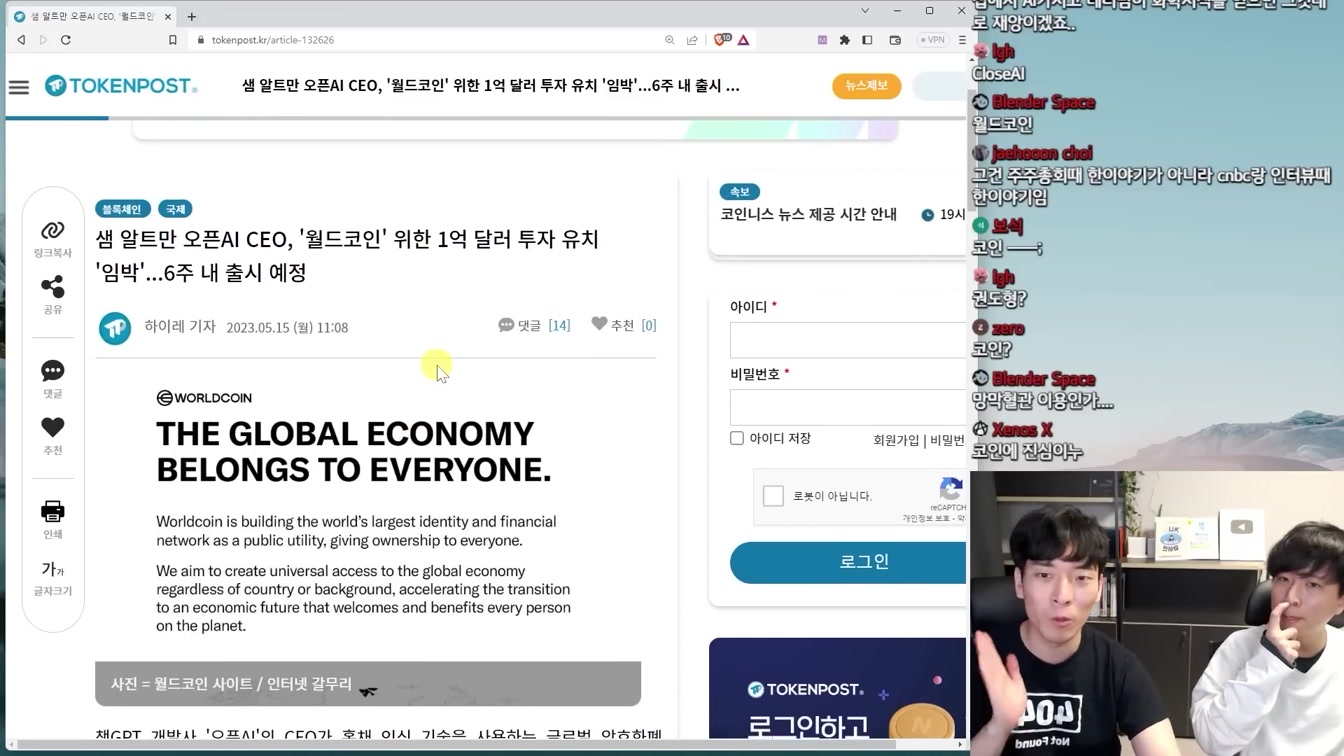Image resolution: width=1344 pixels, height=756 pixels.
Task: Click the article title 샘 알트만 오픈AI CEO heading
Action: coord(347,256)
